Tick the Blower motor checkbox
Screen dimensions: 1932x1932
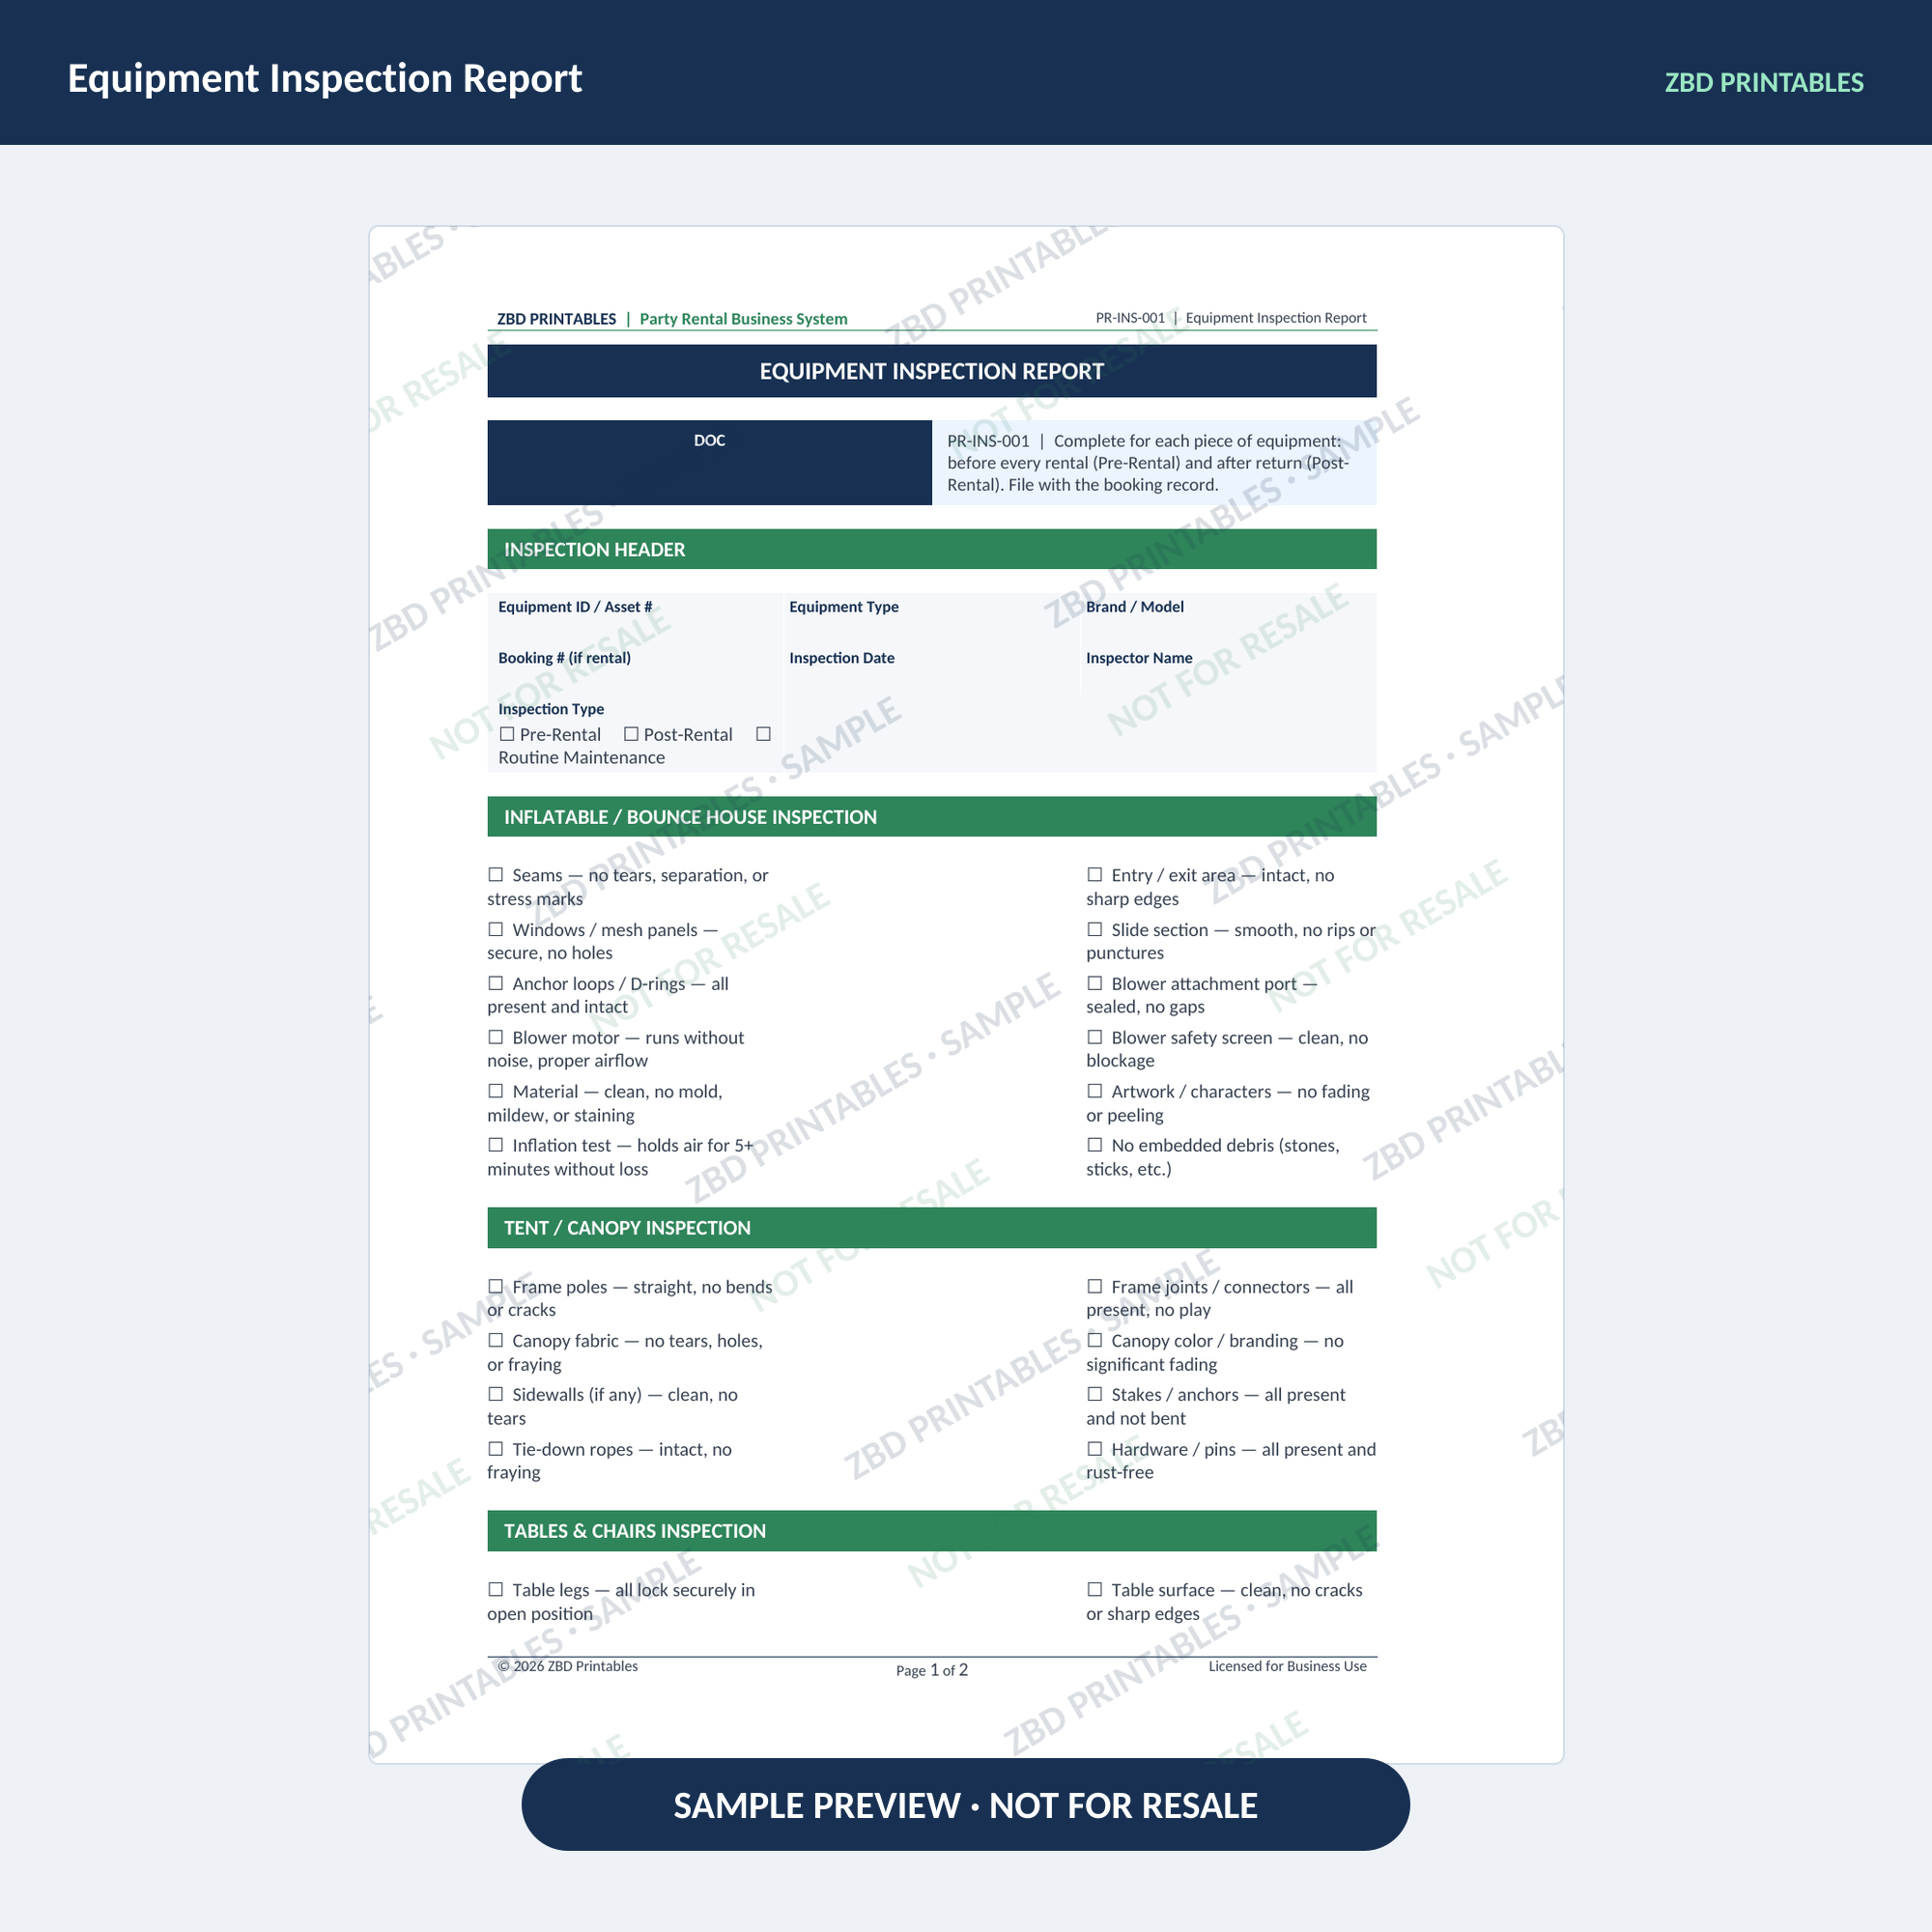495,1037
